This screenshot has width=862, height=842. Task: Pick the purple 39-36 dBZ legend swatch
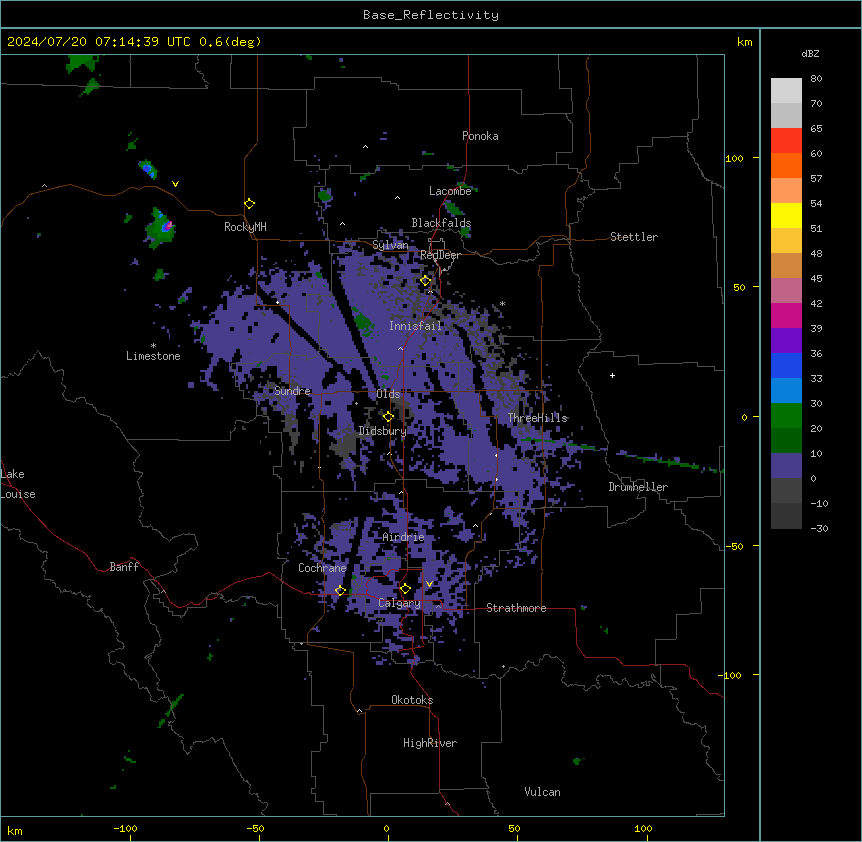tap(786, 341)
